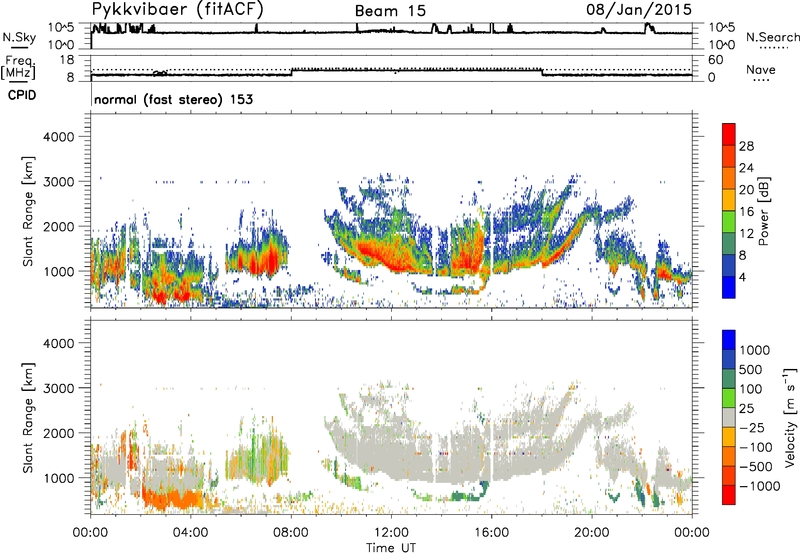
Task: Click the Power [dB] colorbar title
Action: pyautogui.click(x=763, y=211)
